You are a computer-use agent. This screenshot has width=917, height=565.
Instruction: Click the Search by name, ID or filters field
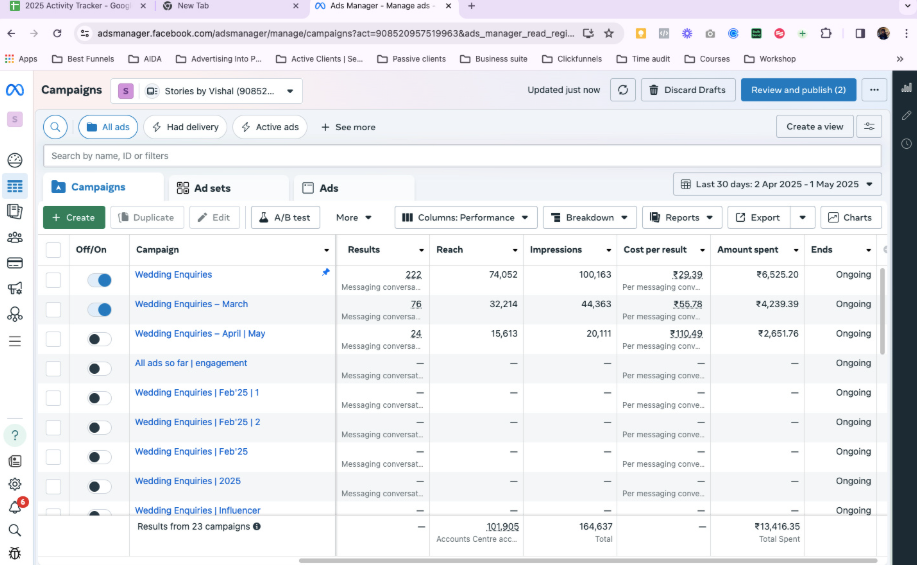click(462, 156)
